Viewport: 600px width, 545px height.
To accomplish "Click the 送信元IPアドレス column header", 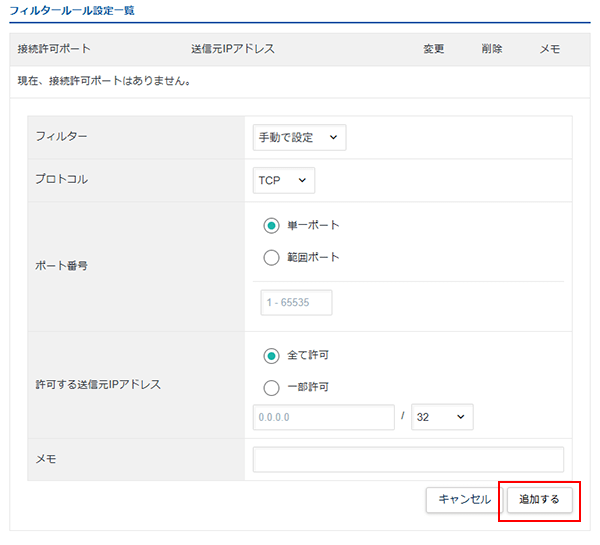I will point(232,49).
